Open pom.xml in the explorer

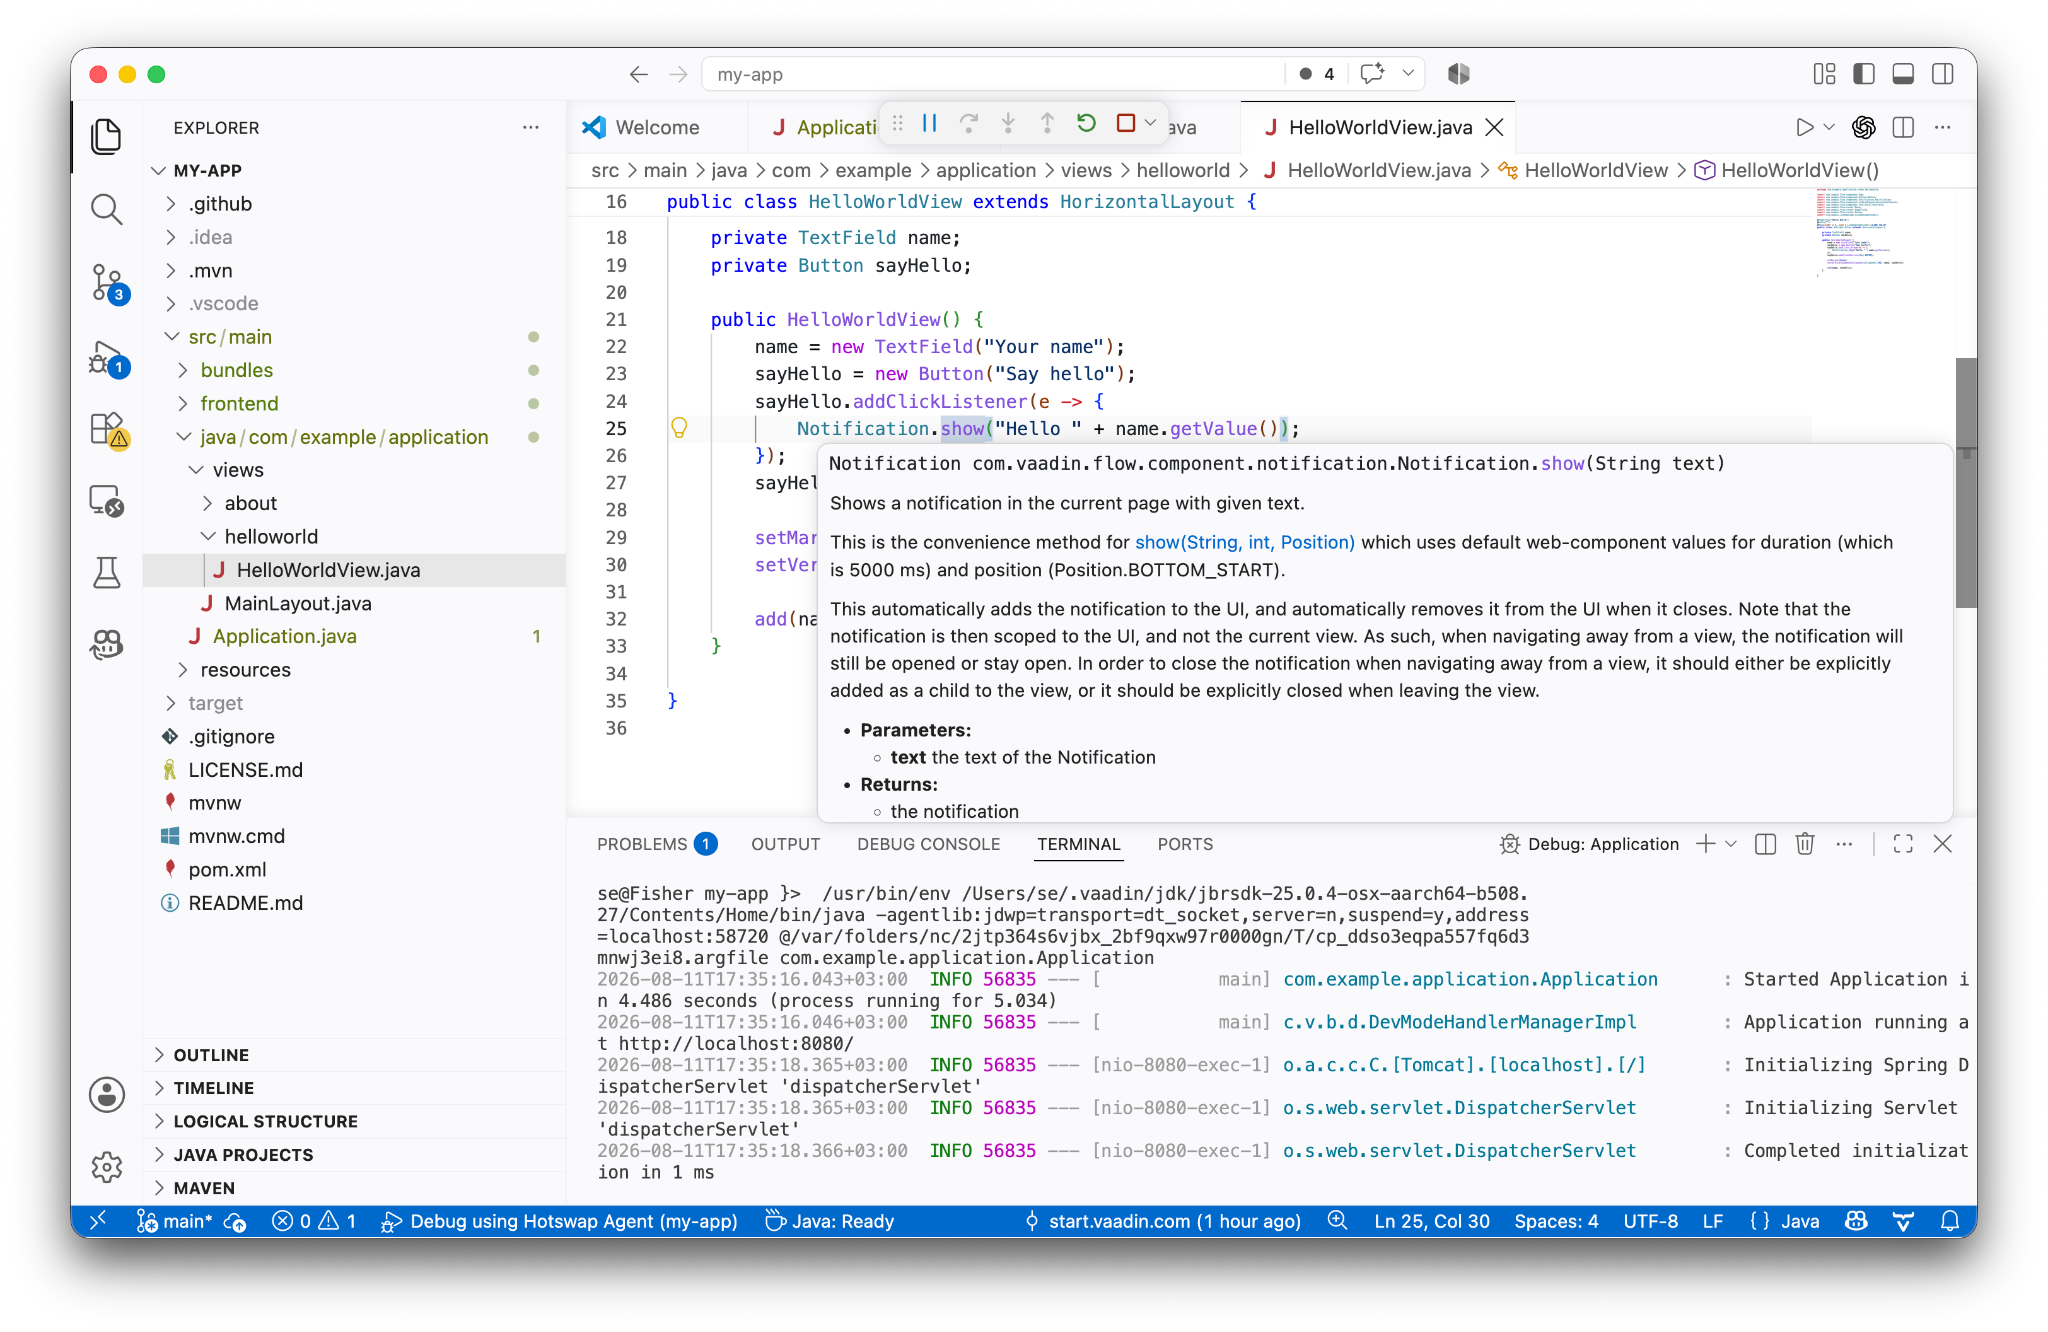point(227,870)
